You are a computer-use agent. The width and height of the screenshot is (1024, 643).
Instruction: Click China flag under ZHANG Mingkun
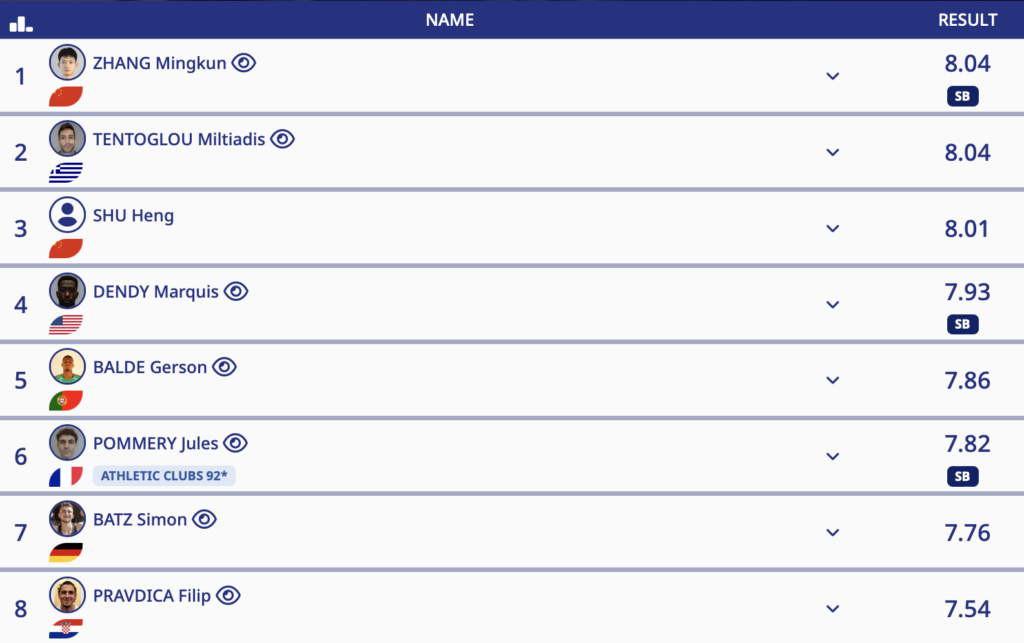click(x=66, y=97)
